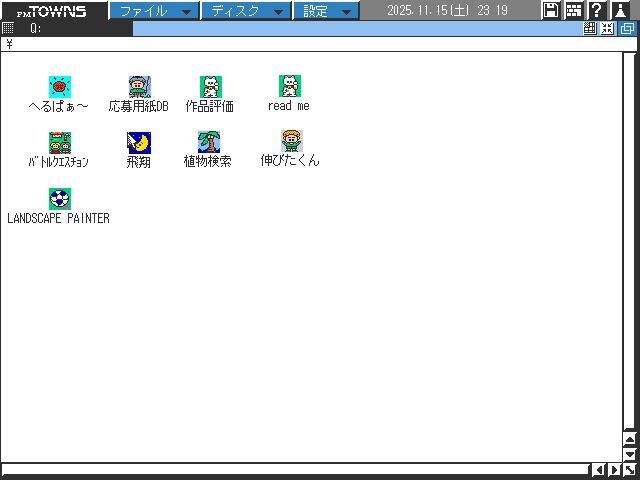The image size is (640, 480).
Task: Open the 植物検索 palm tree icon
Action: click(209, 142)
